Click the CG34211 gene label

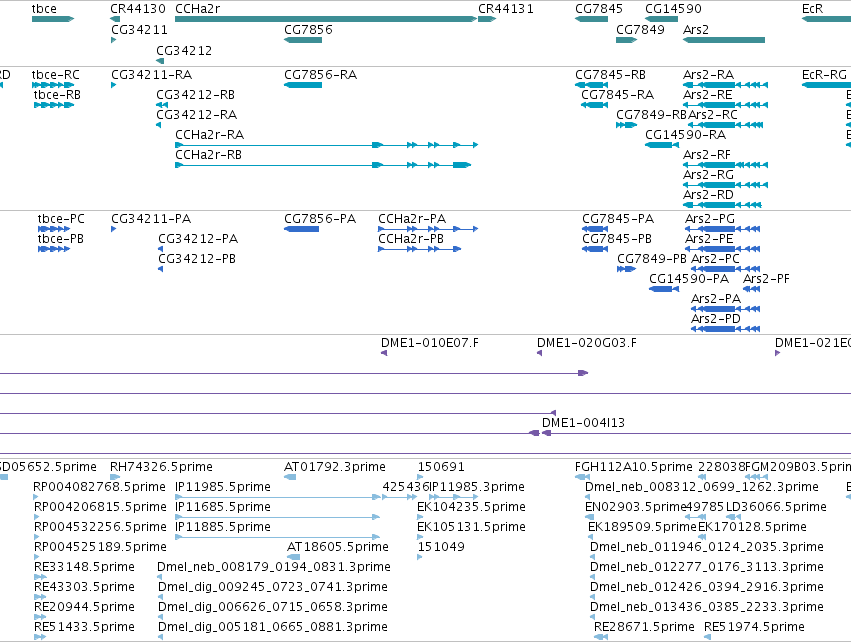[139, 29]
